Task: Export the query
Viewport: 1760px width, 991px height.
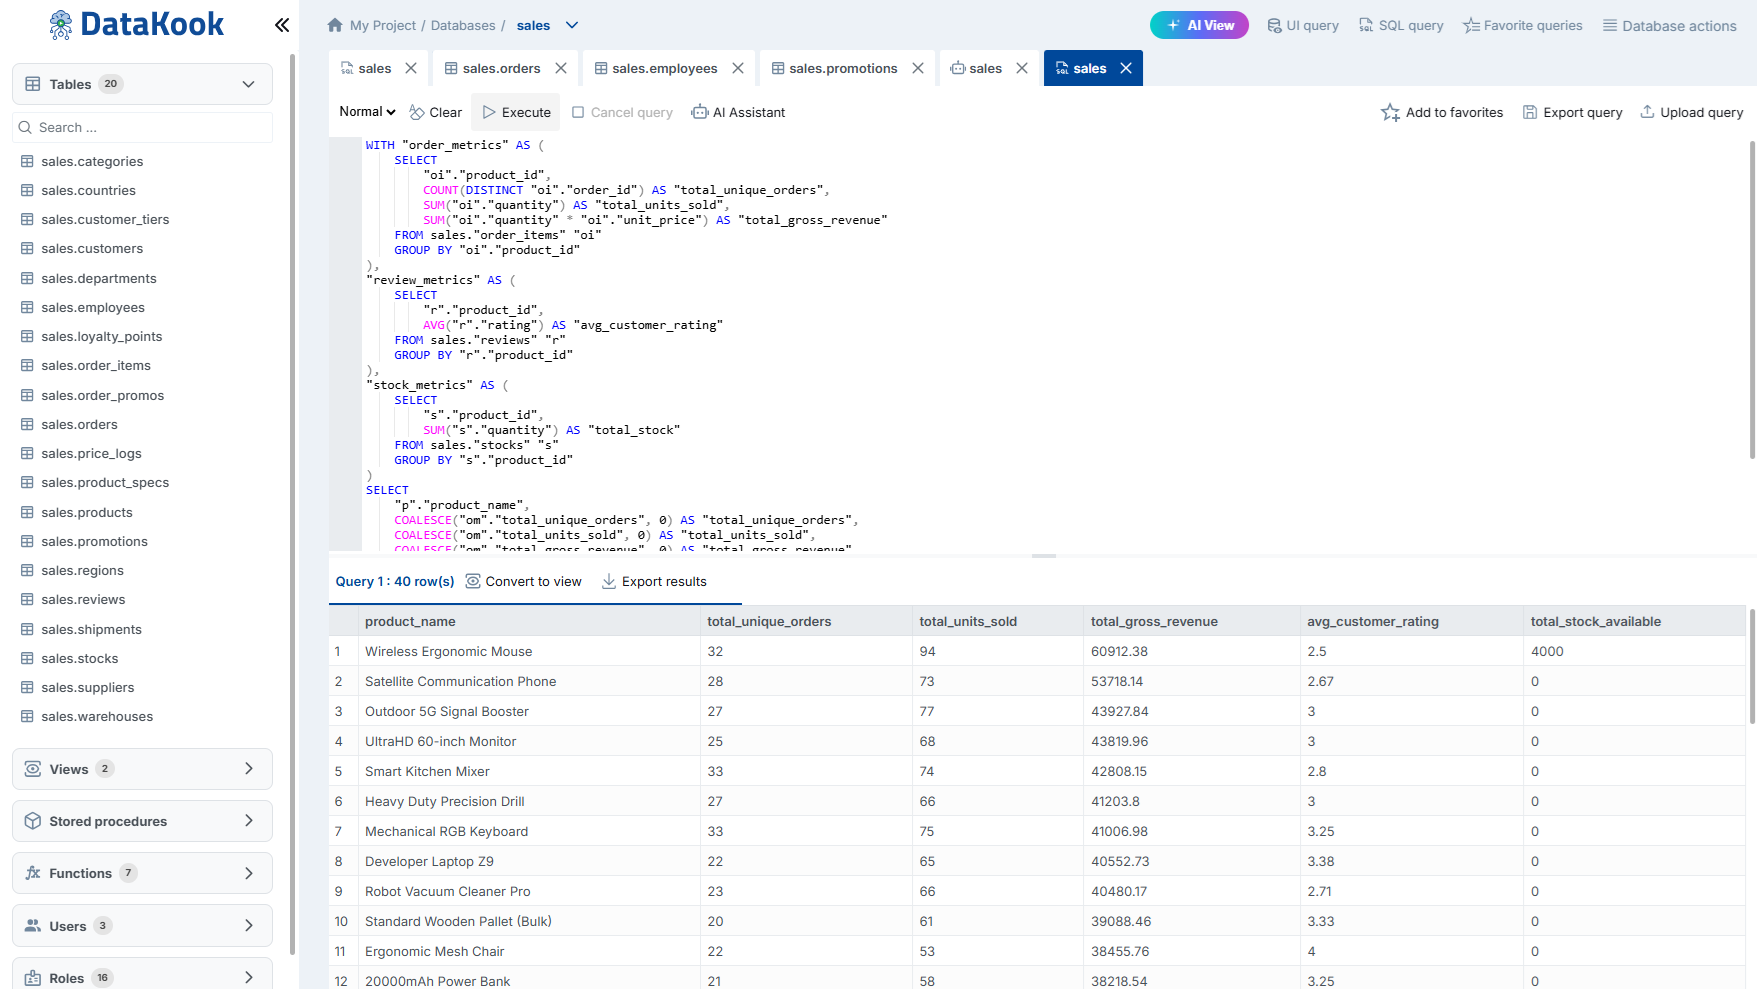Action: coord(1572,112)
